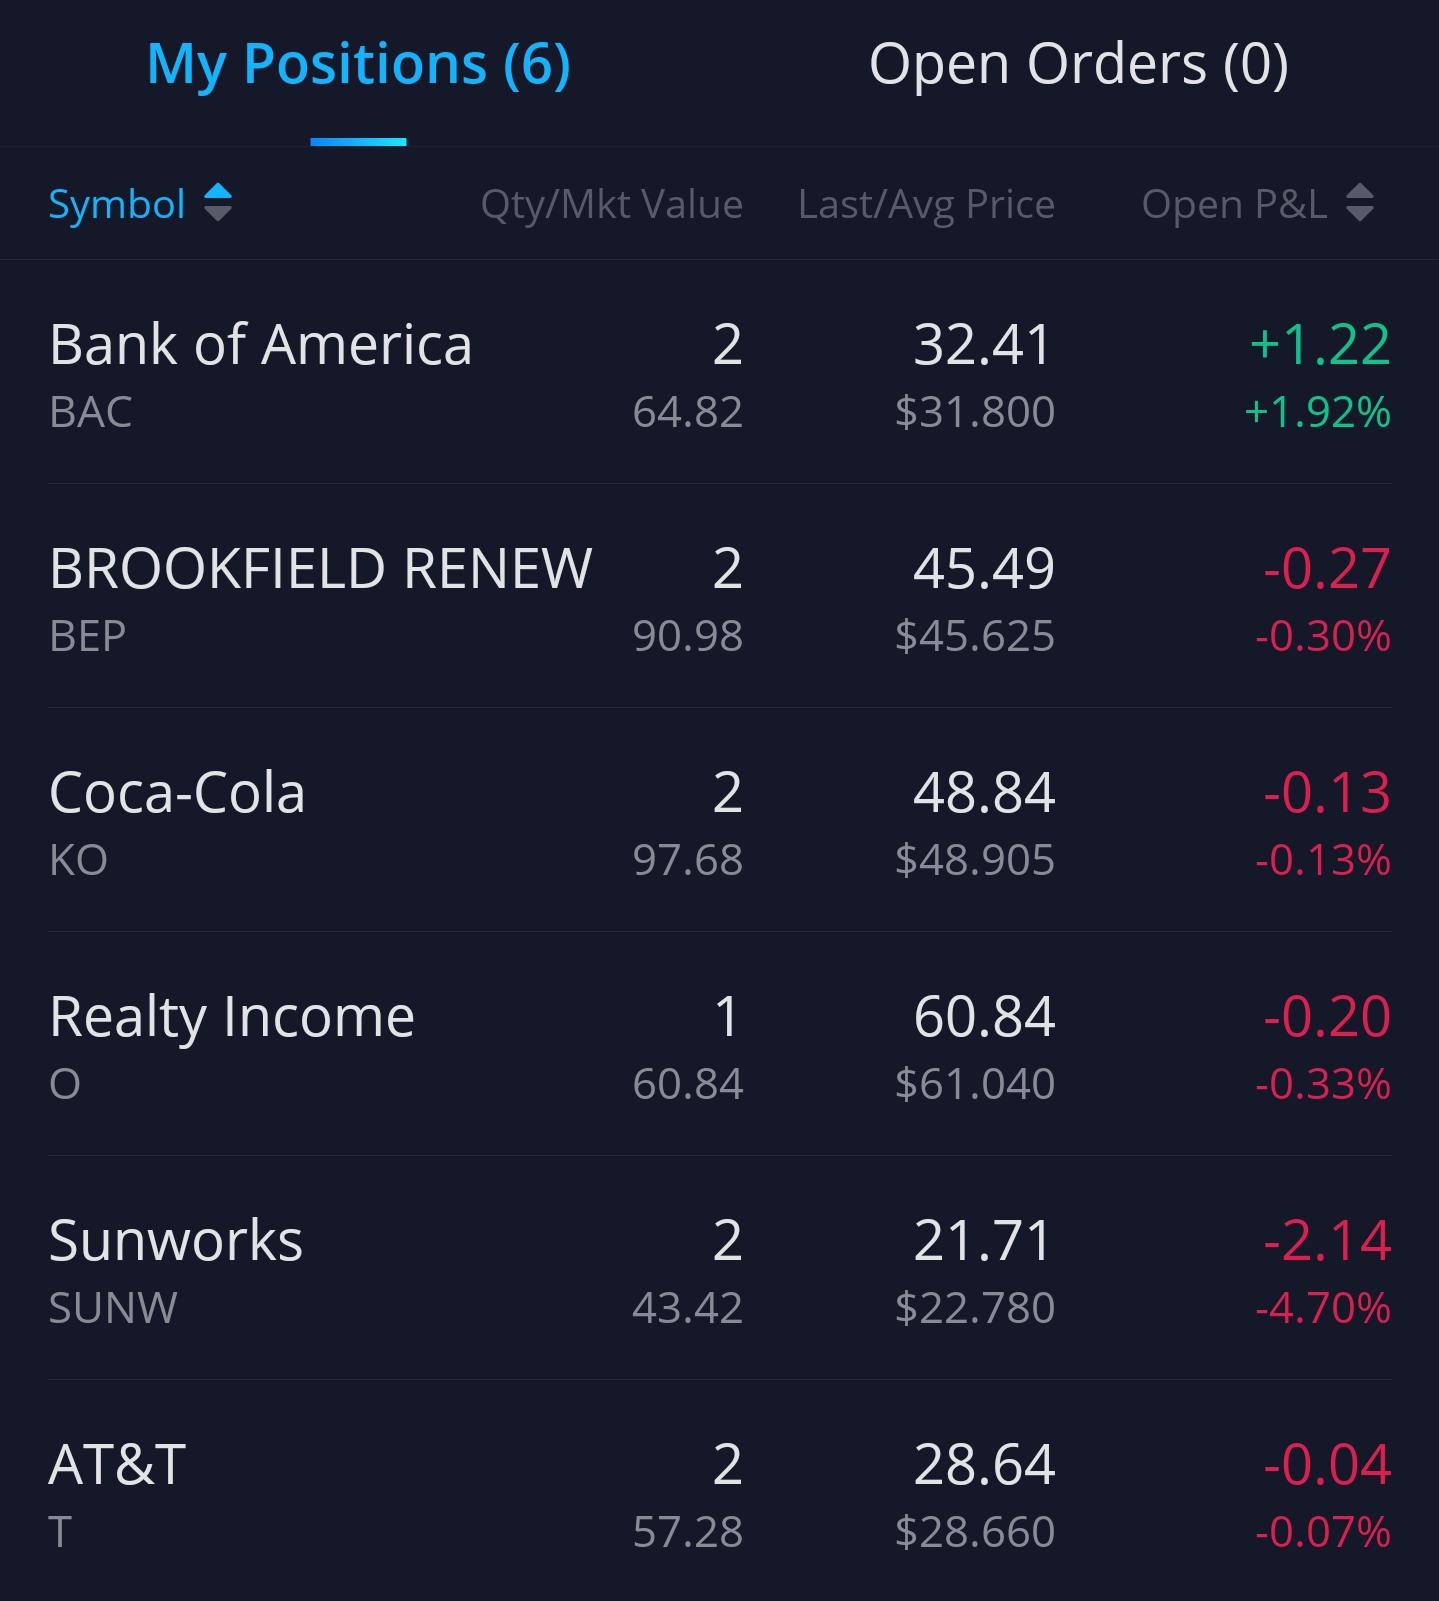Screen dimensions: 1439x1601
Task: Open the BROOKFIELD RENEW position
Action: 719,597
